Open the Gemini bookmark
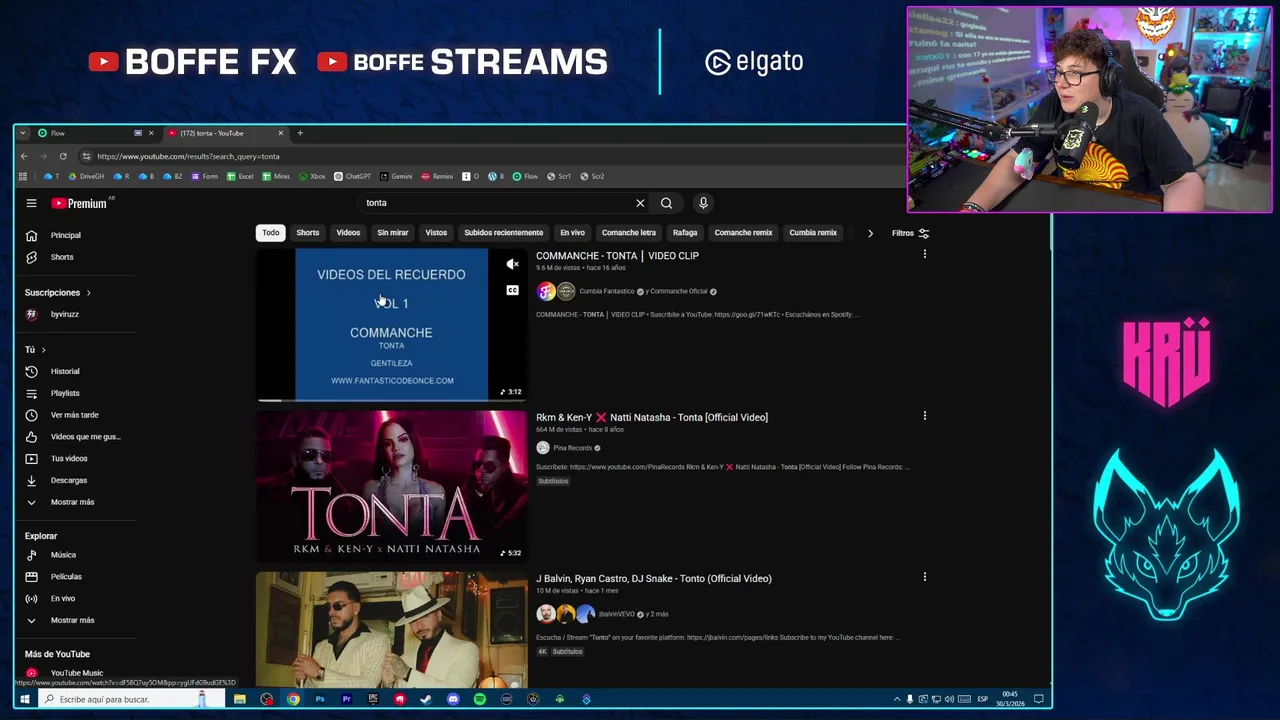This screenshot has width=1280, height=720. (x=395, y=176)
